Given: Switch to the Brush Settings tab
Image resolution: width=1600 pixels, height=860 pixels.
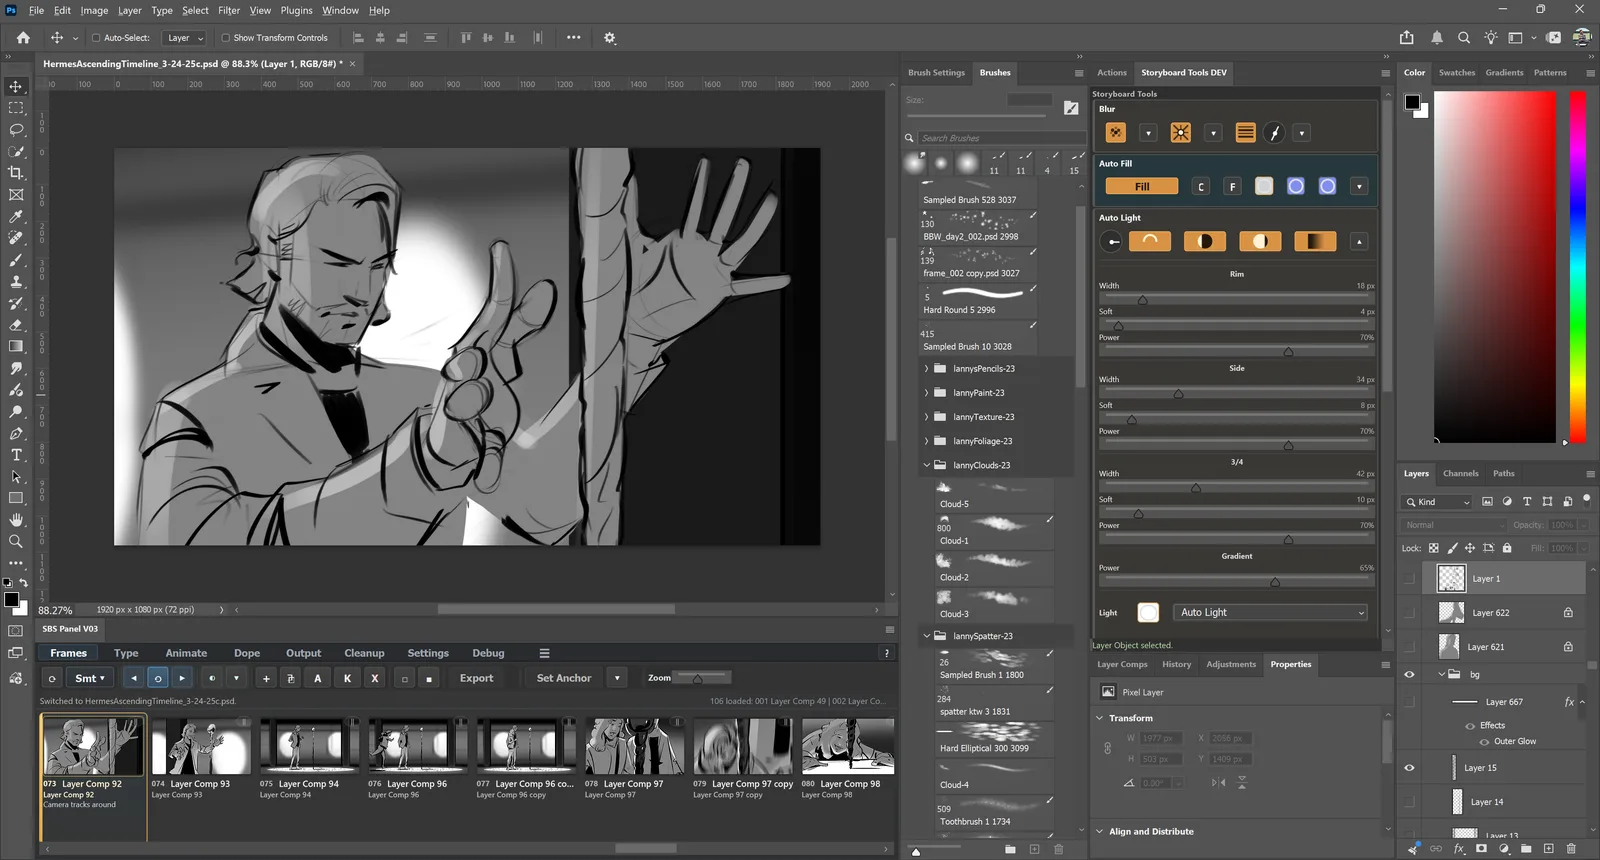Looking at the screenshot, I should click(936, 72).
